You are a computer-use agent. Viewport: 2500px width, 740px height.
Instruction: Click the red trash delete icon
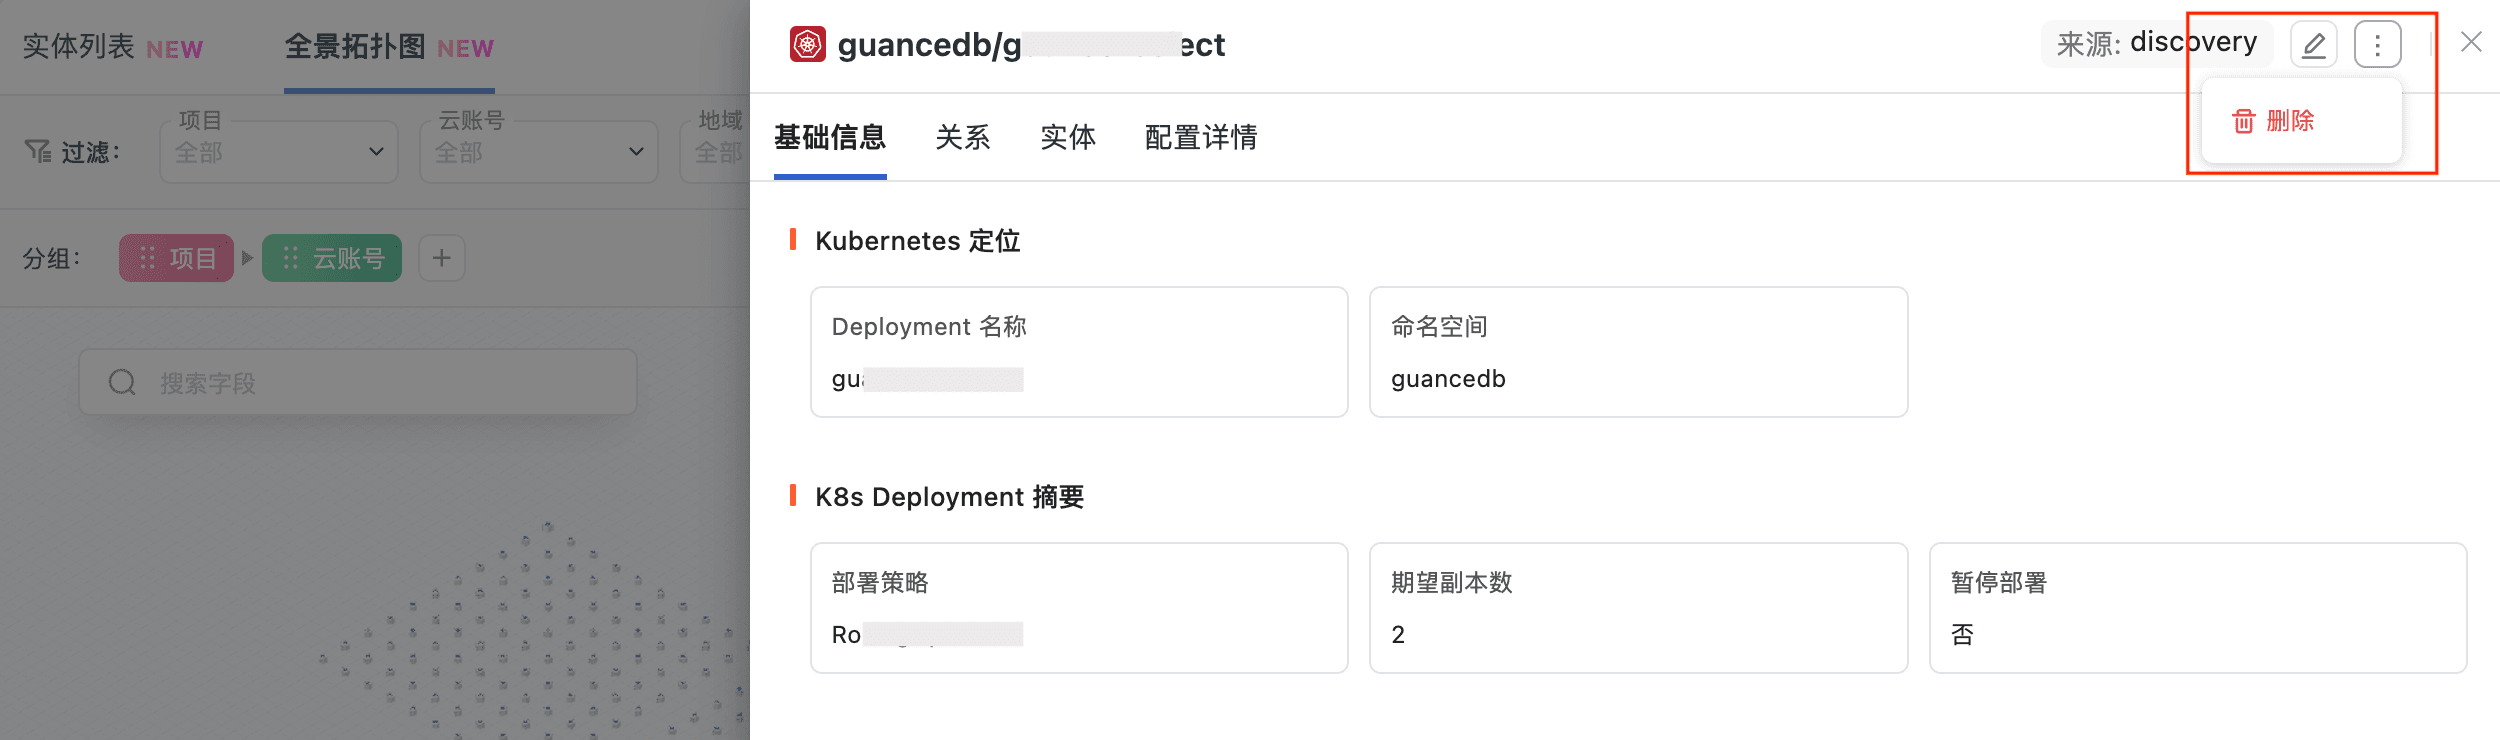coord(2244,121)
